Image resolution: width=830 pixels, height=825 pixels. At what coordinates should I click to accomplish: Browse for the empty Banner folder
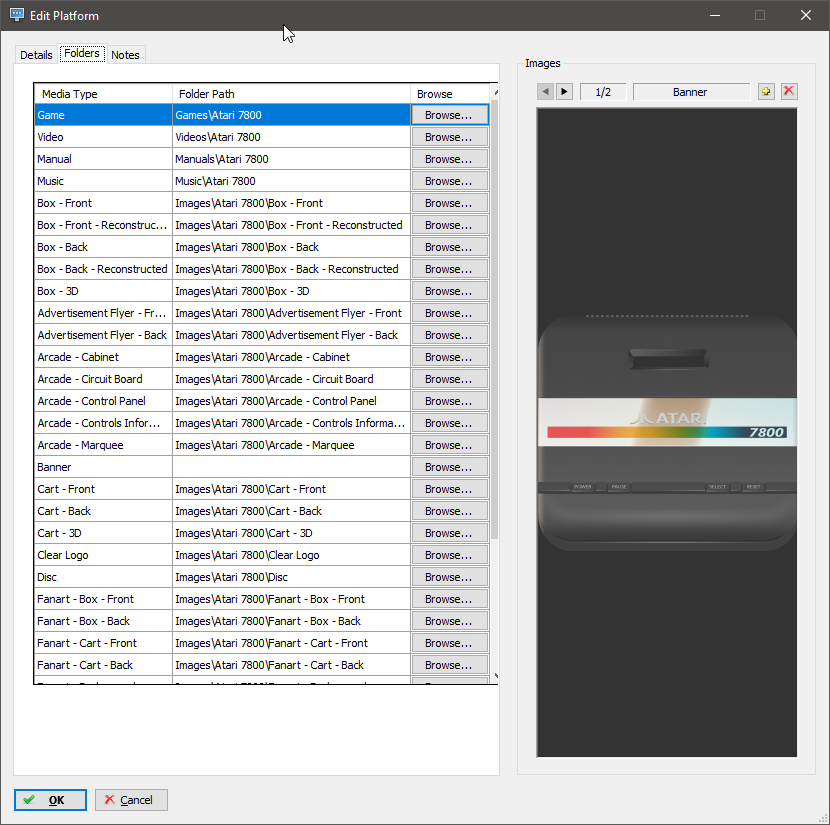[x=449, y=467]
